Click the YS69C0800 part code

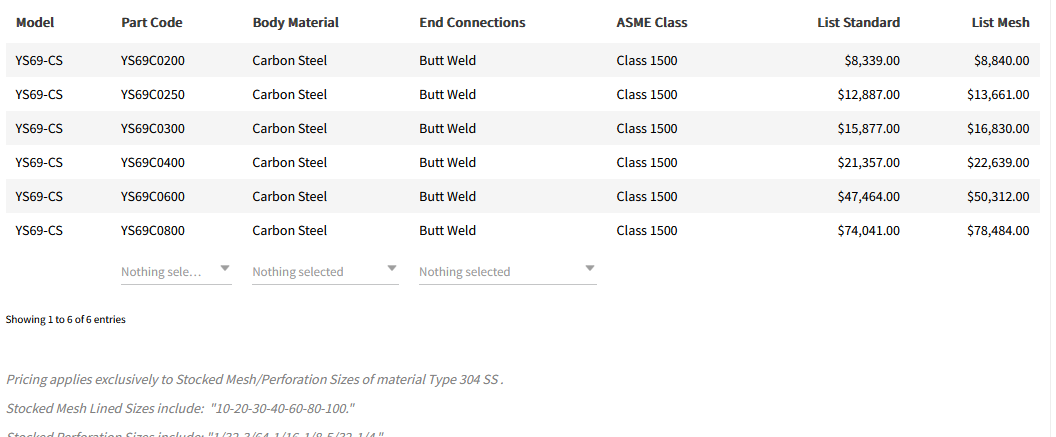[152, 230]
